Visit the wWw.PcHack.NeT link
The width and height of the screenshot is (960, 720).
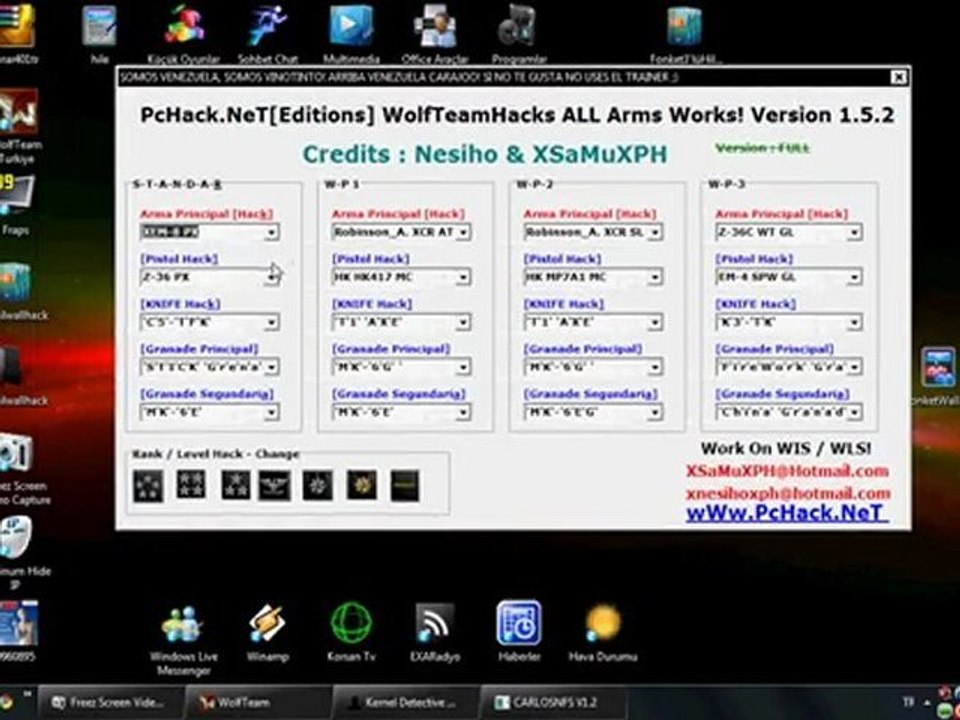787,513
